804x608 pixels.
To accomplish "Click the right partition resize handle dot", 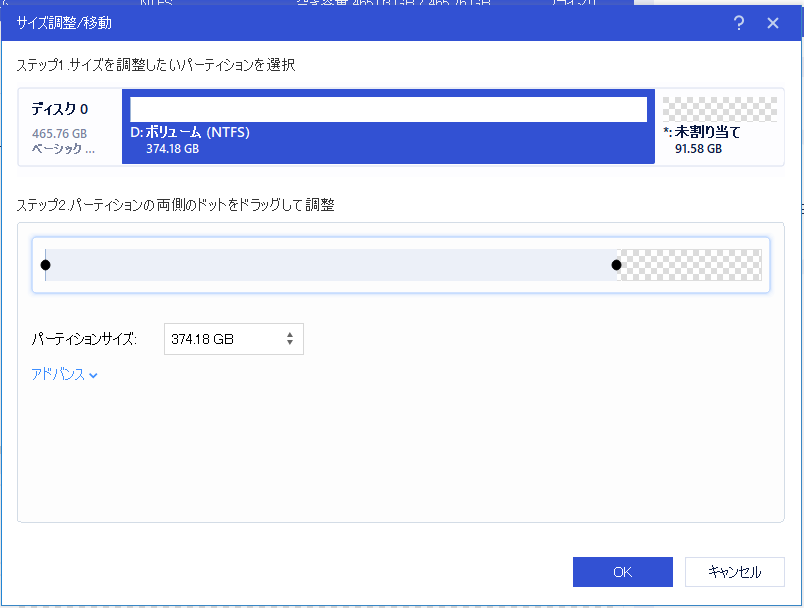I will 616,264.
